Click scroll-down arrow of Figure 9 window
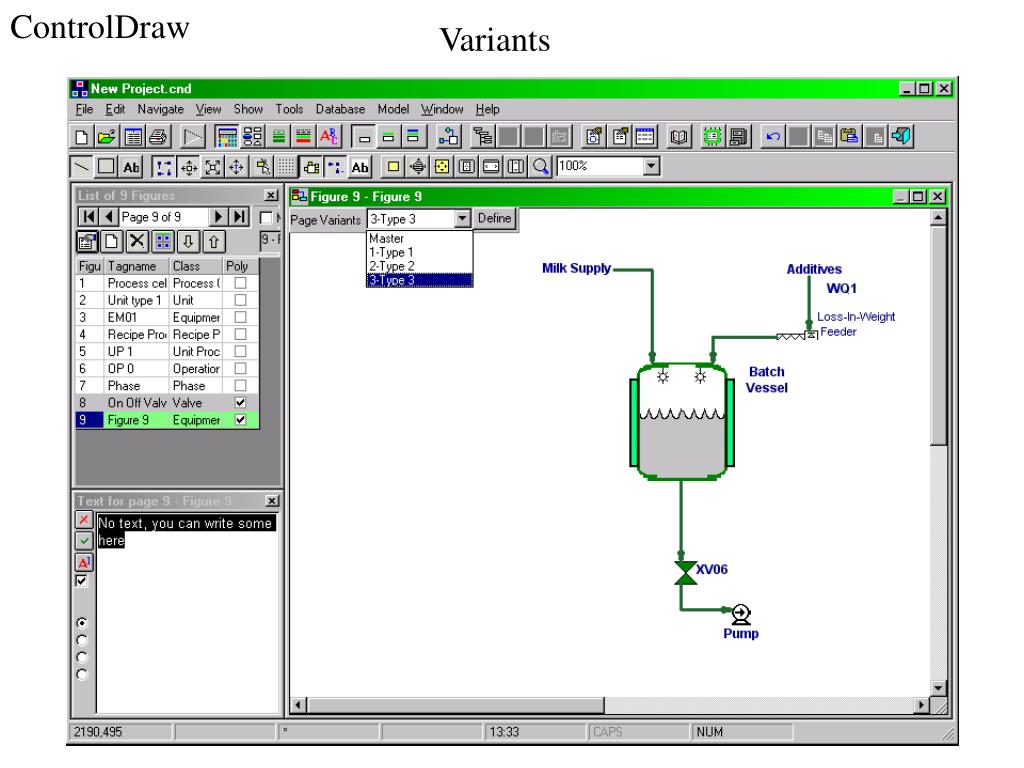 point(938,688)
